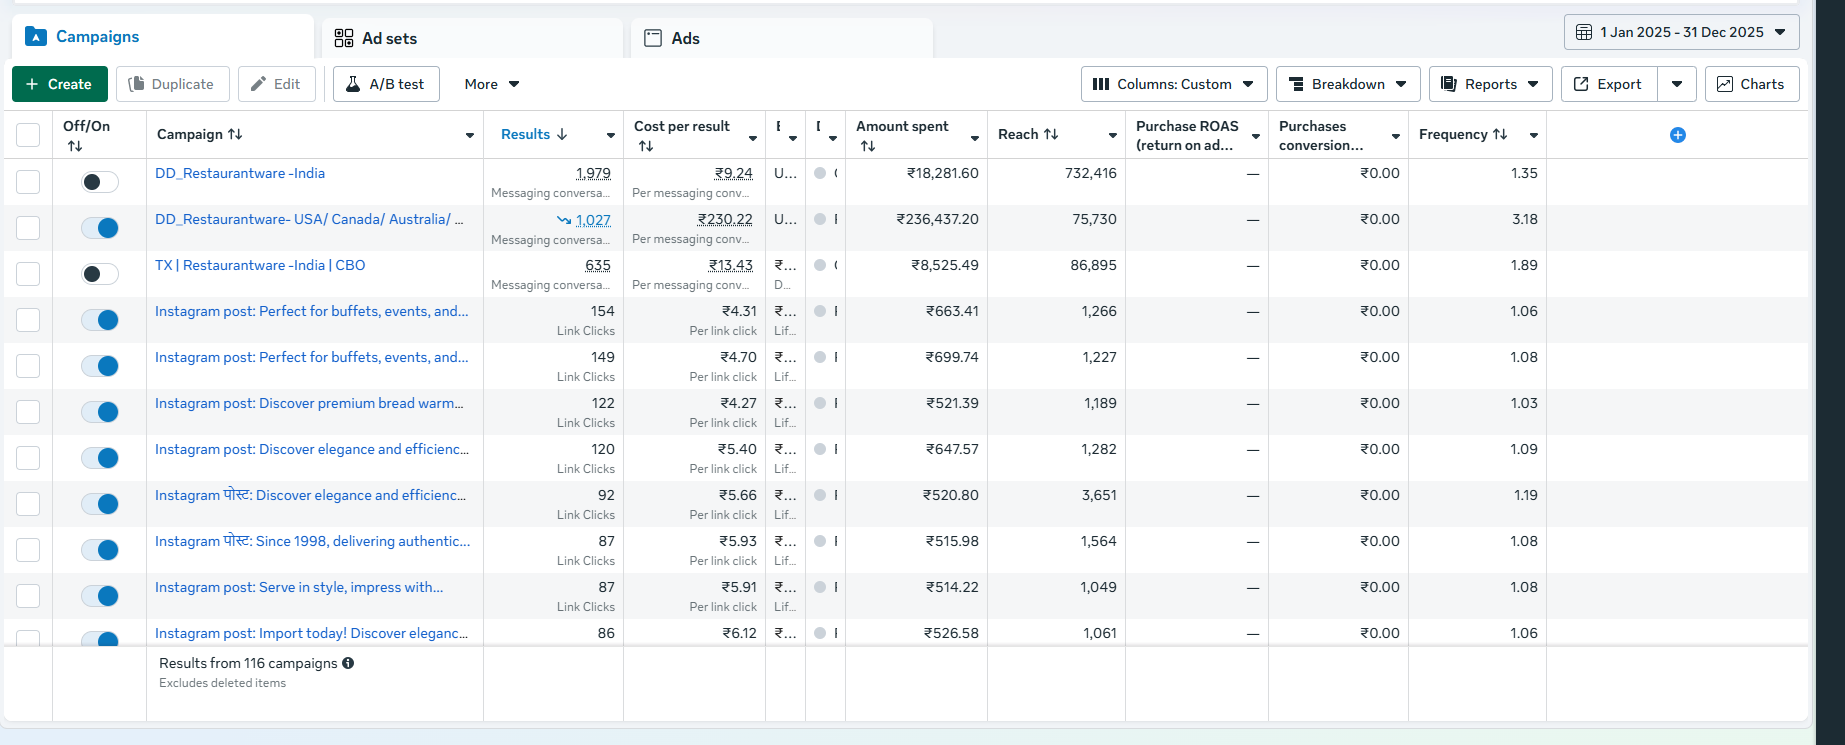
Task: Open TX | Restaurantware -India | CBO campaign link
Action: 260,265
